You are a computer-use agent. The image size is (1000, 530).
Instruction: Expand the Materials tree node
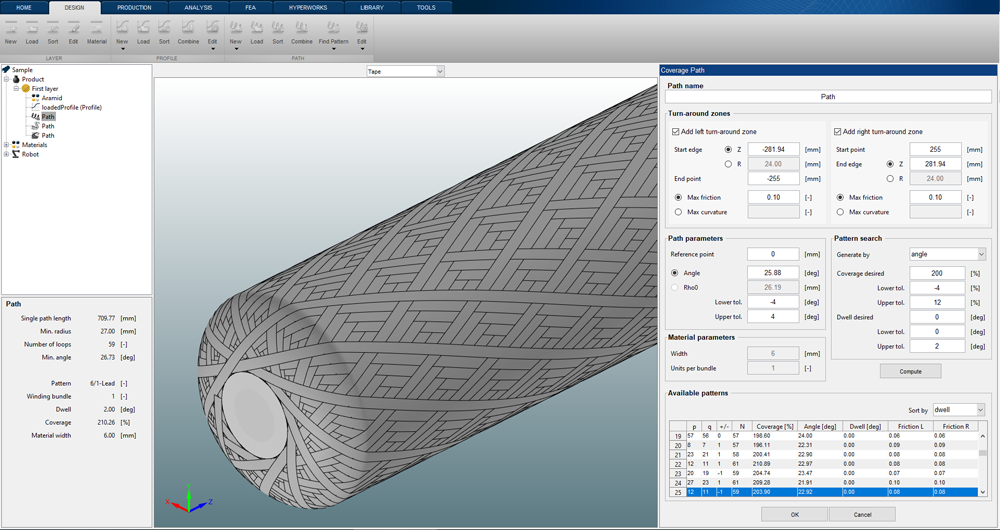(6, 145)
